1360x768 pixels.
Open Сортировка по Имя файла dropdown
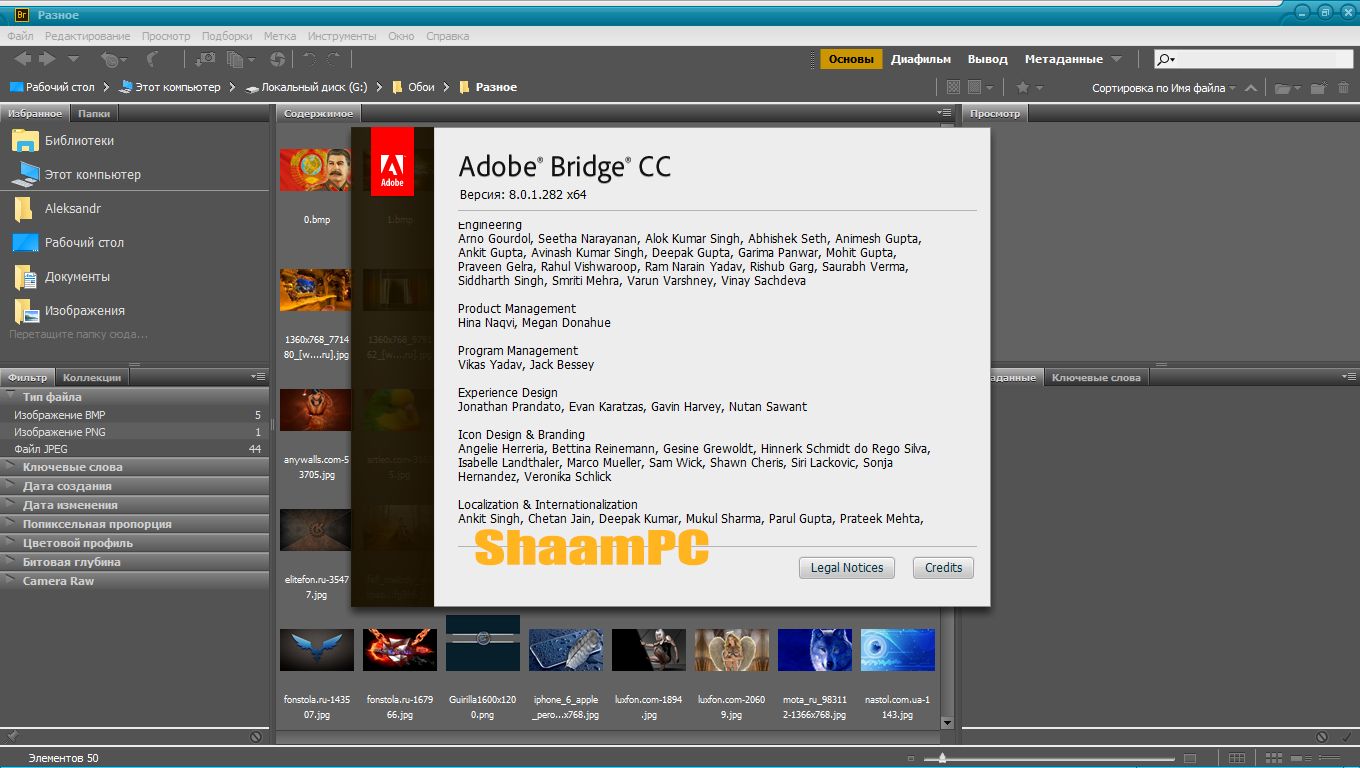tap(1164, 88)
